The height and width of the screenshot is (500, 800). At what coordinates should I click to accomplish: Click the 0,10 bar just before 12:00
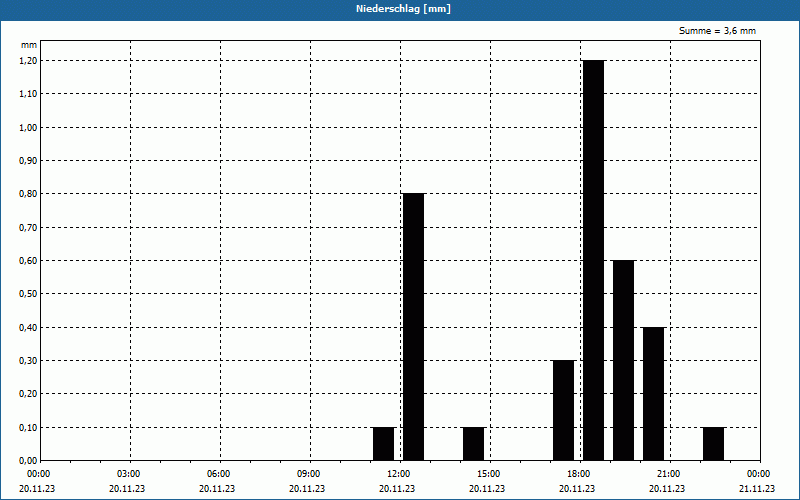[384, 444]
